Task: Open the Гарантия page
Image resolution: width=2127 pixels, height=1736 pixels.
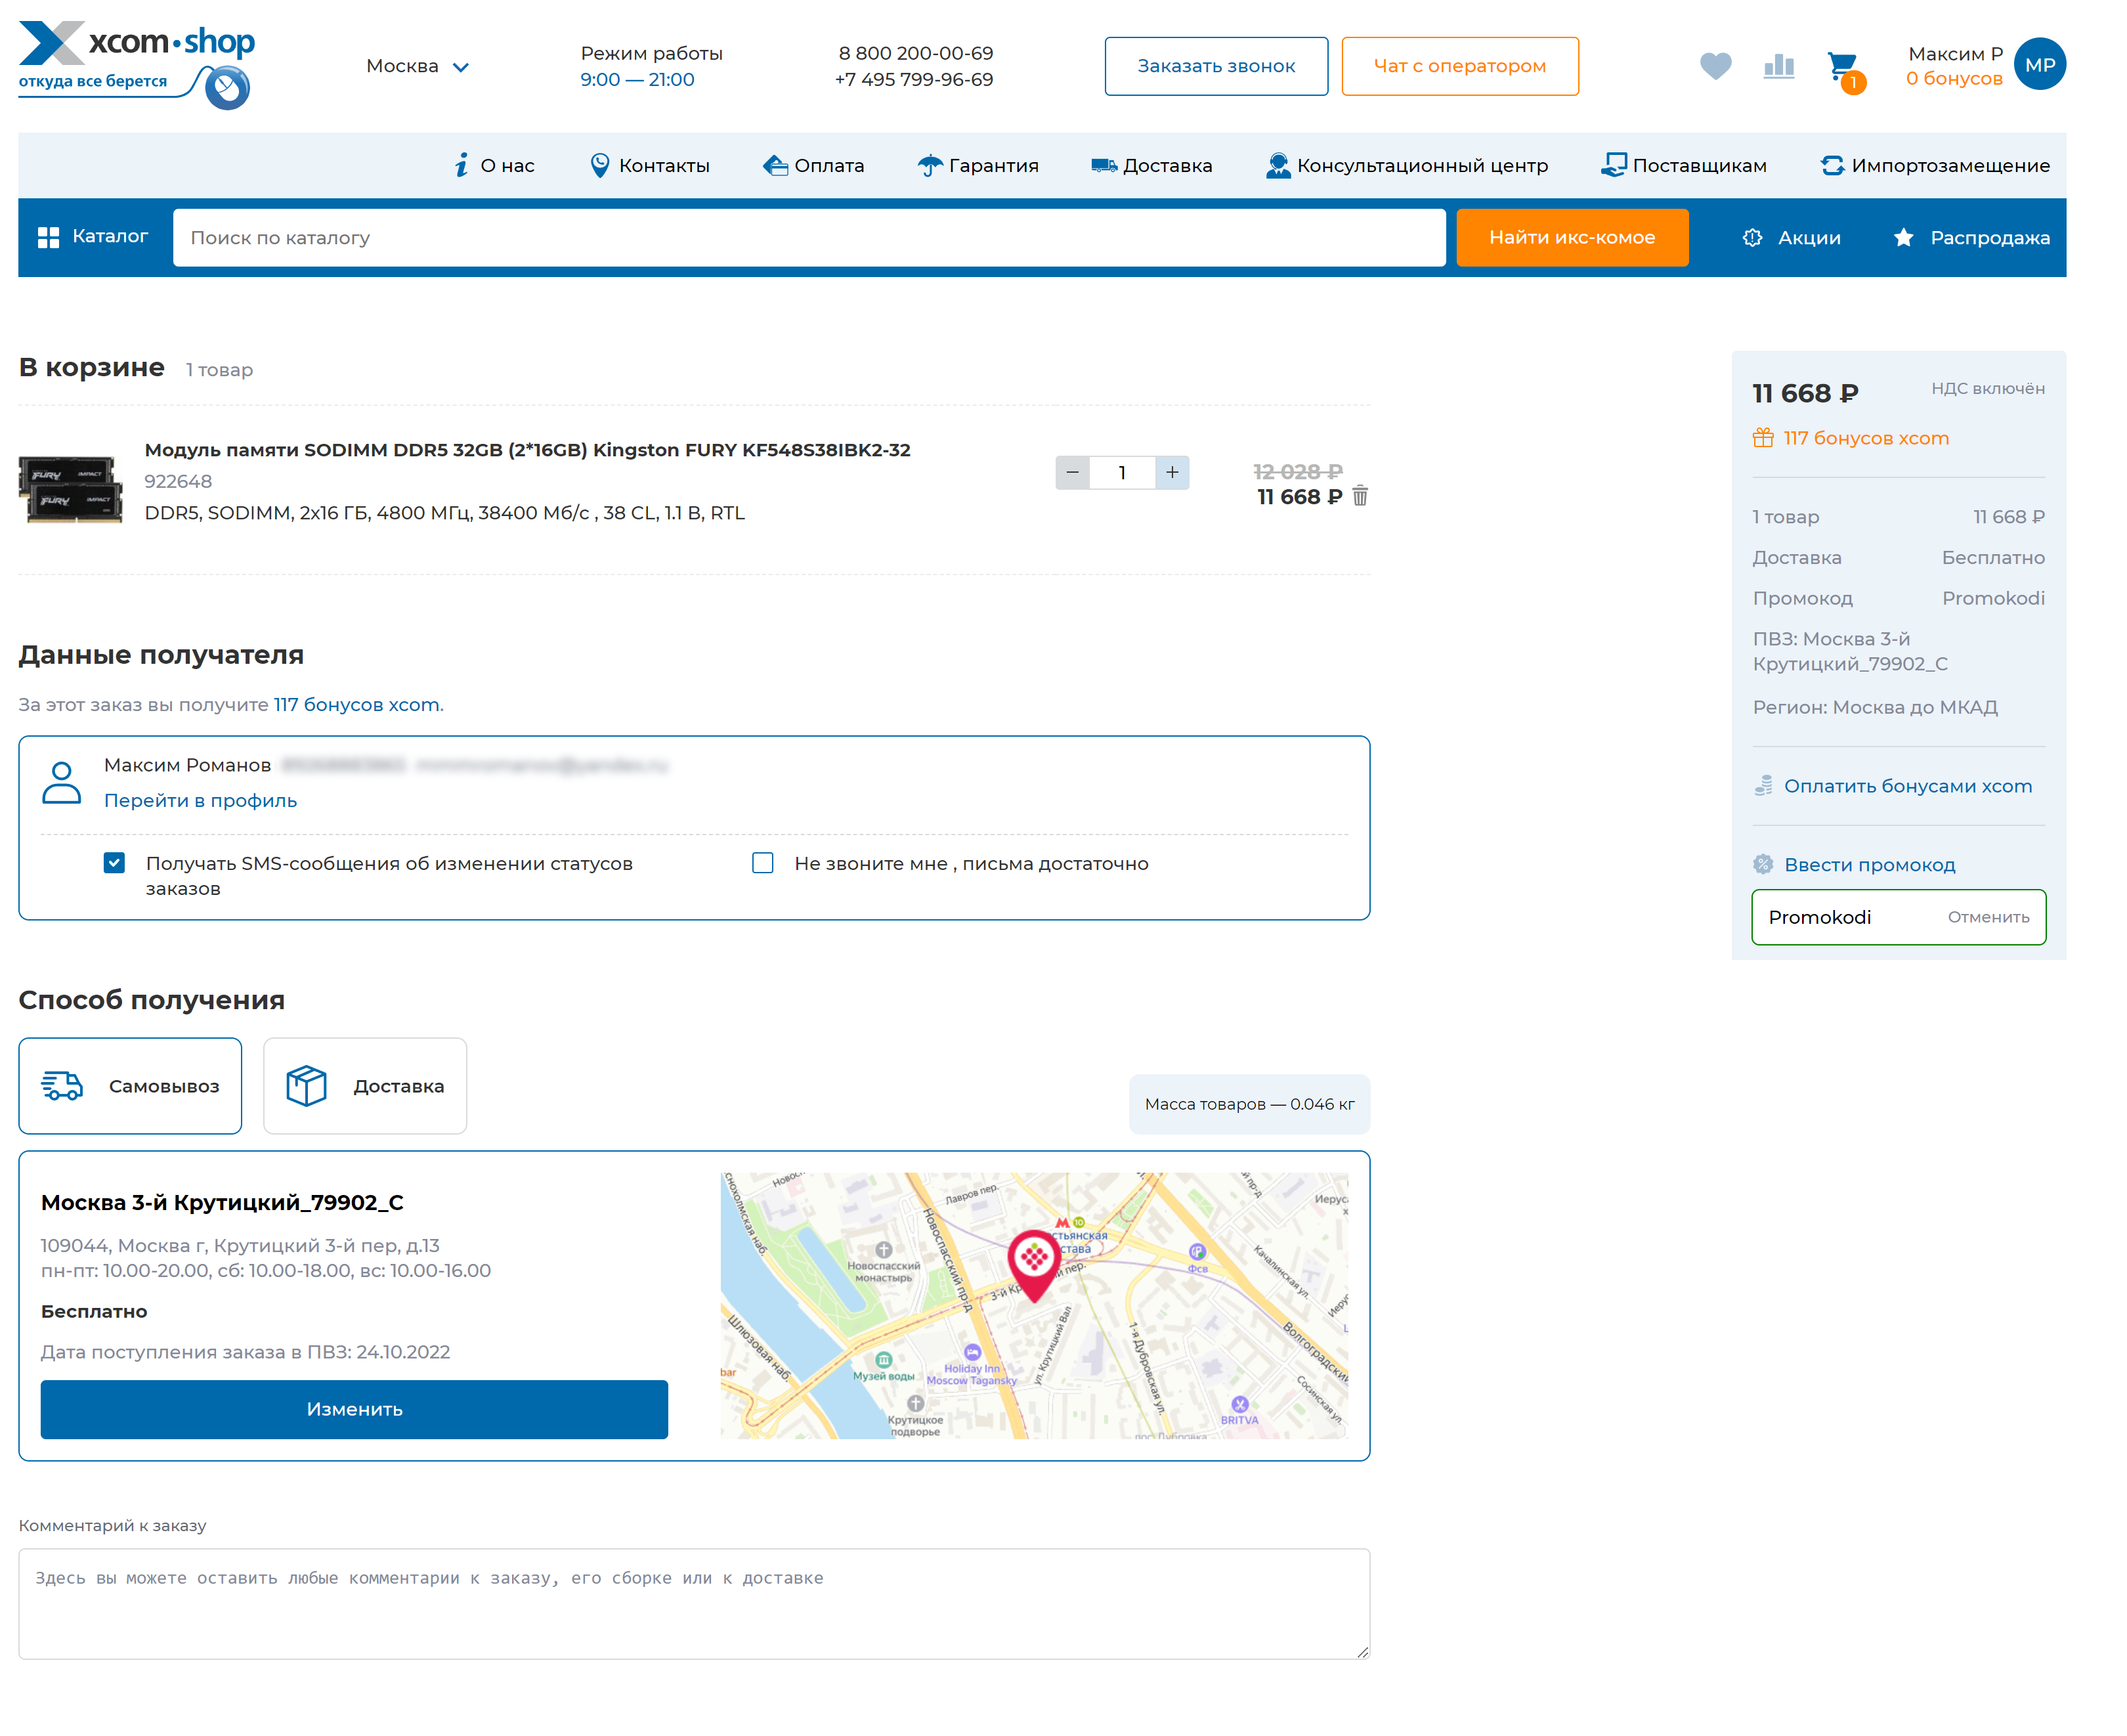Action: pos(978,165)
